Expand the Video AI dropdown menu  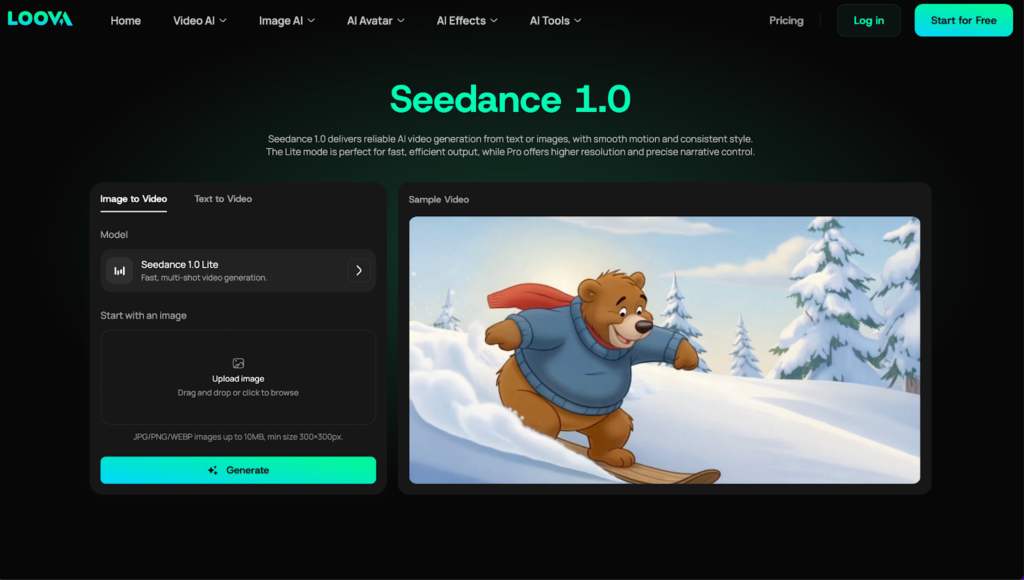pos(199,21)
